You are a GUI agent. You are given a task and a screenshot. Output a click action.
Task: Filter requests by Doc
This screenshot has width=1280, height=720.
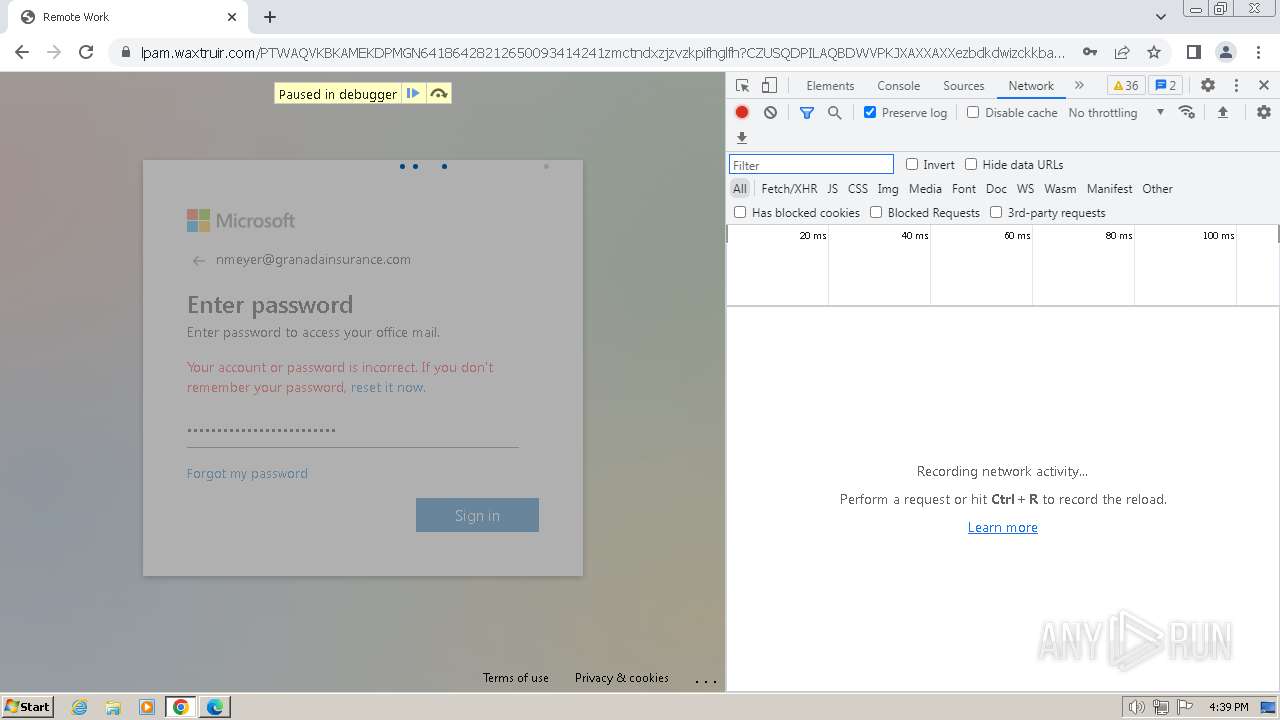(996, 189)
